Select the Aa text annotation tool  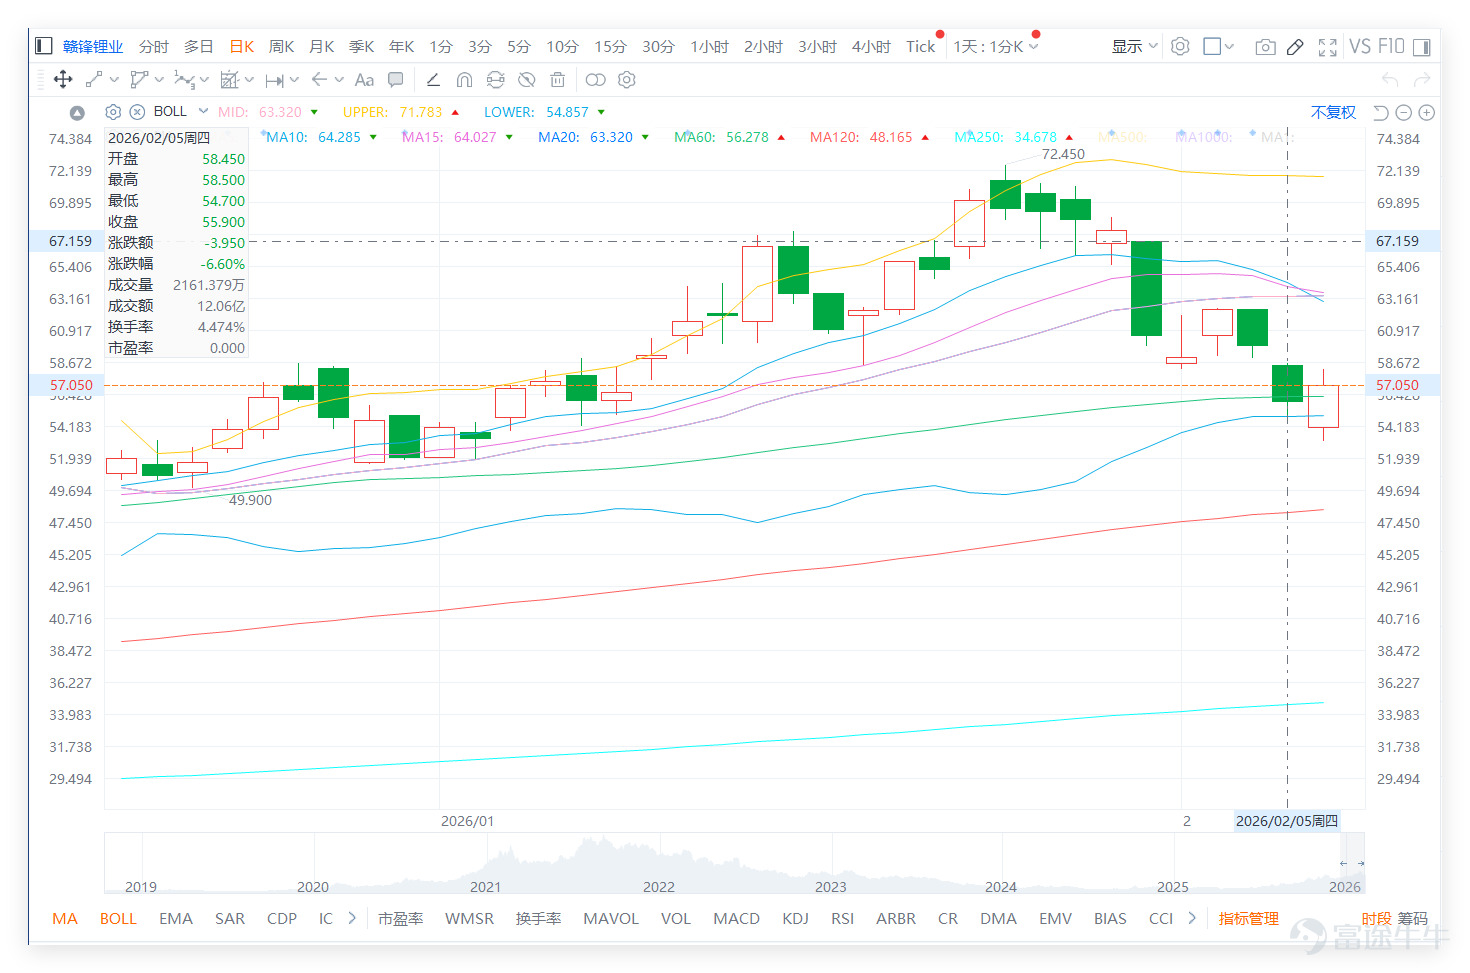coord(364,79)
